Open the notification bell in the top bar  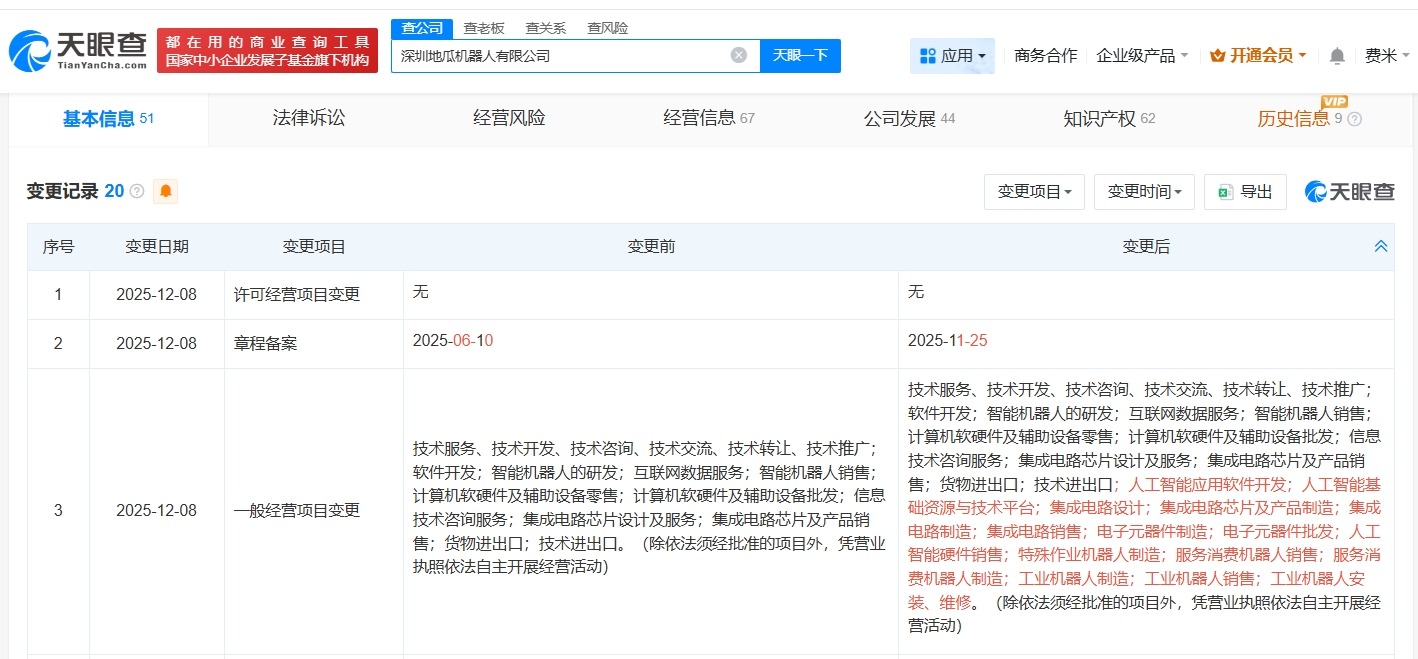pos(1336,56)
